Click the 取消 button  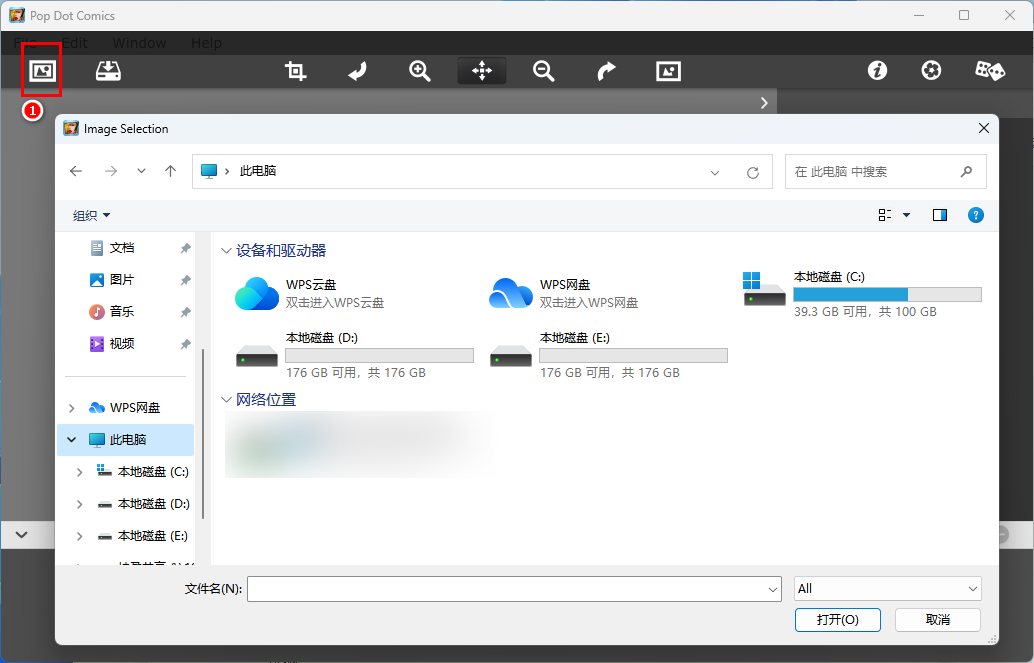938,620
